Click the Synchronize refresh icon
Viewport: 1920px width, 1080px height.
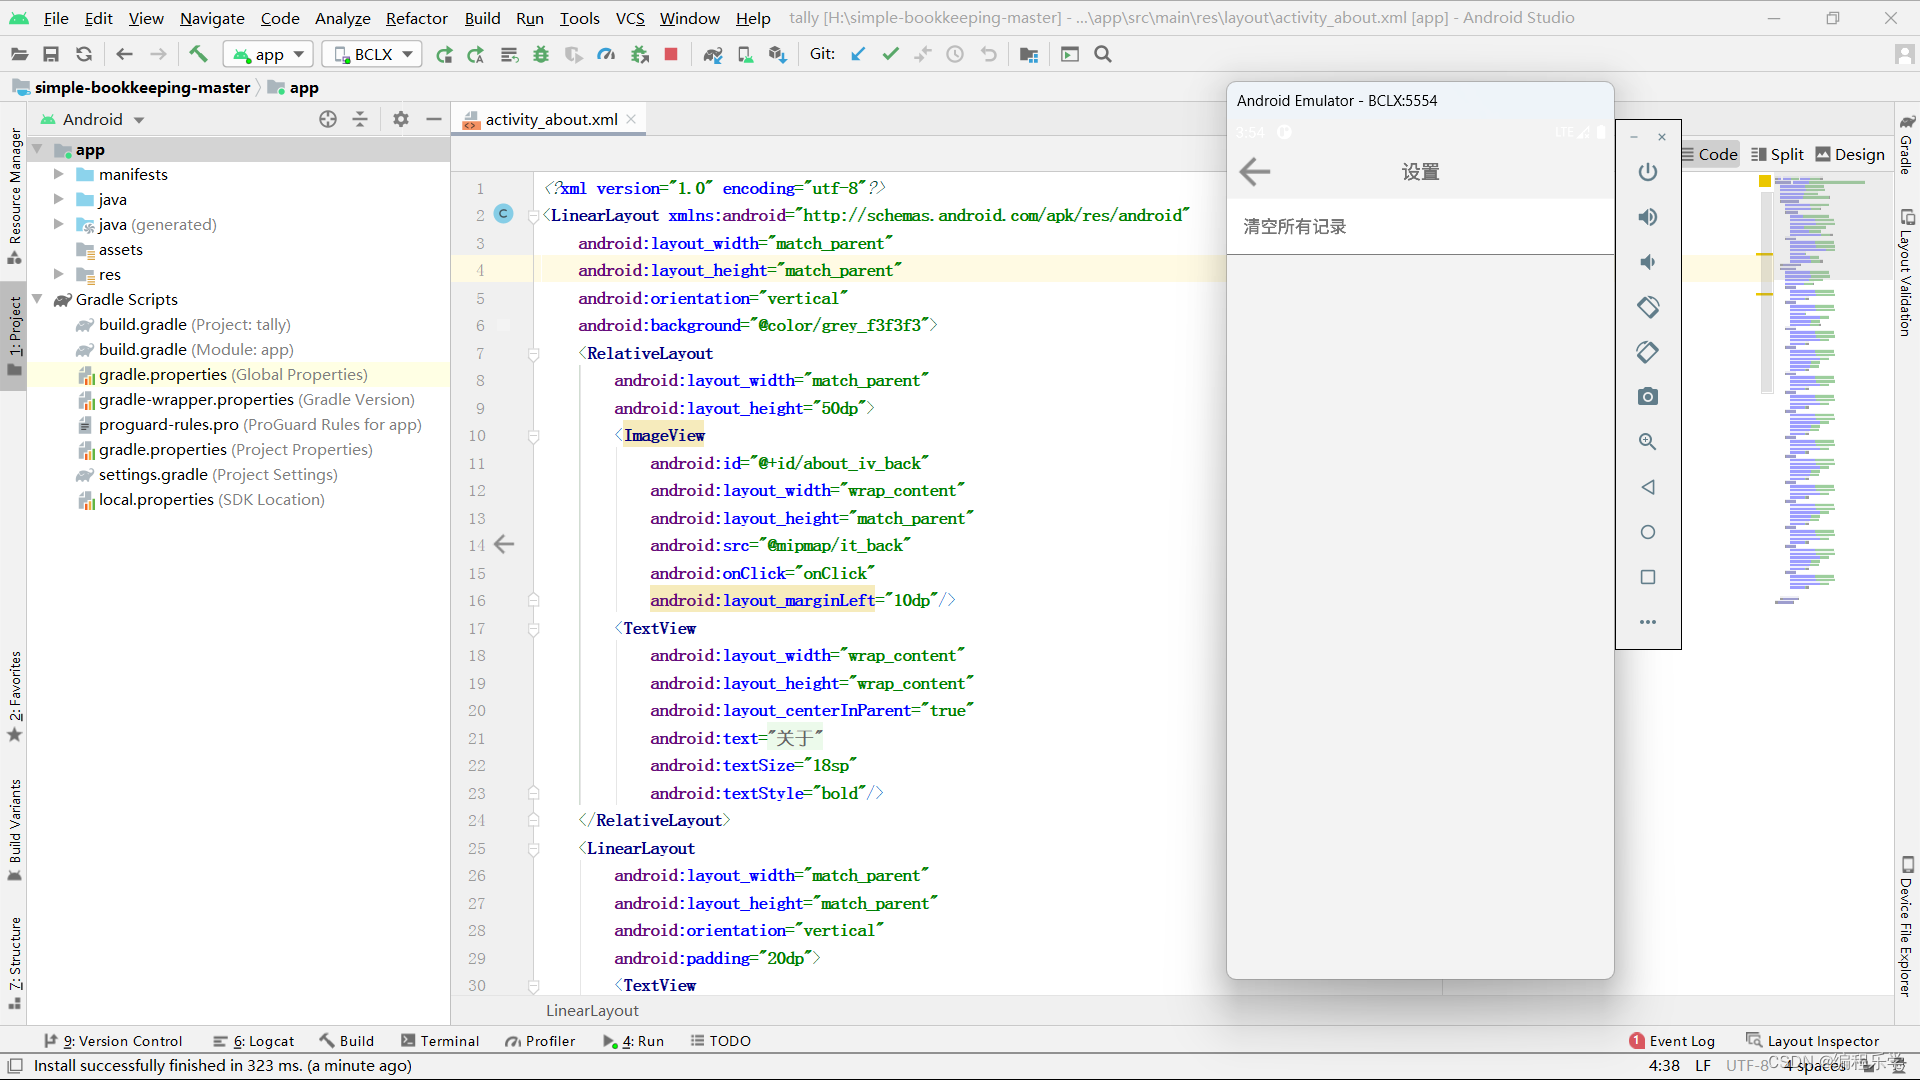click(x=84, y=55)
